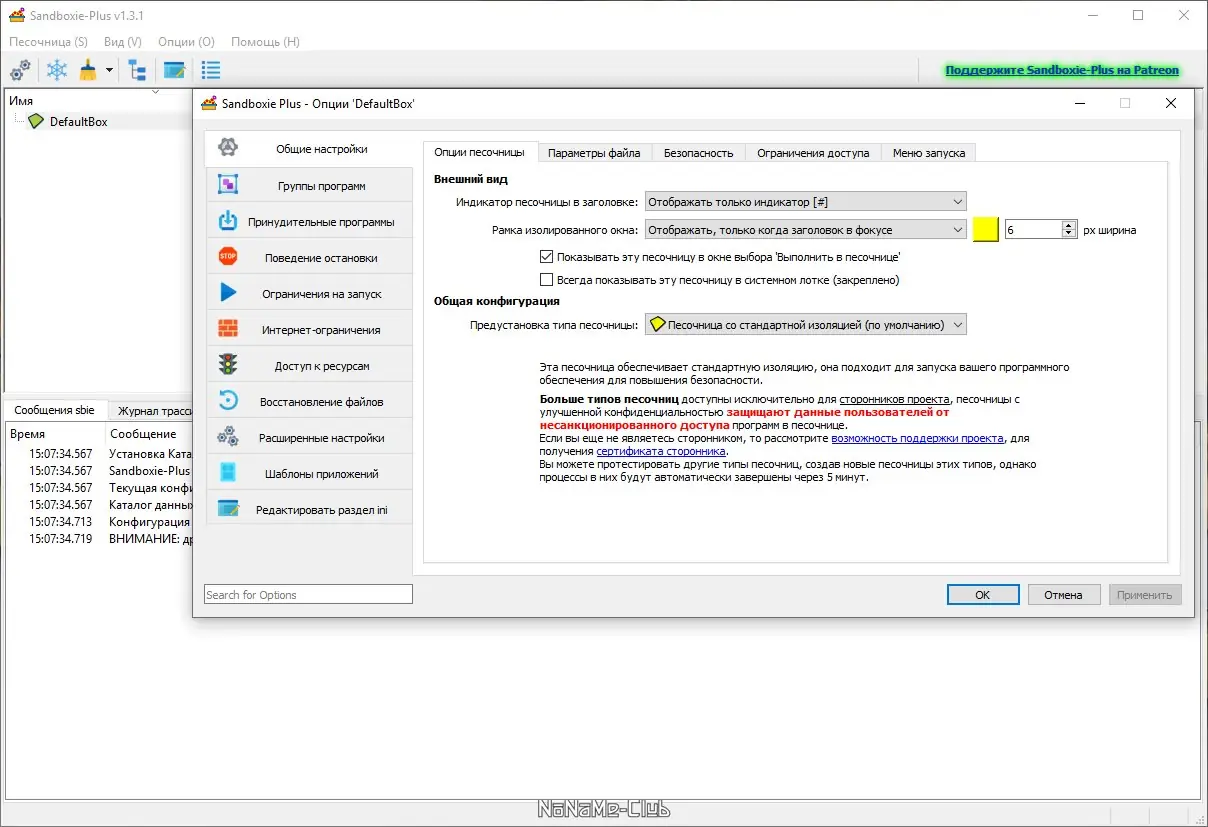Open Расширенные настройки sidebar section
Image resolution: width=1208 pixels, height=827 pixels.
309,438
